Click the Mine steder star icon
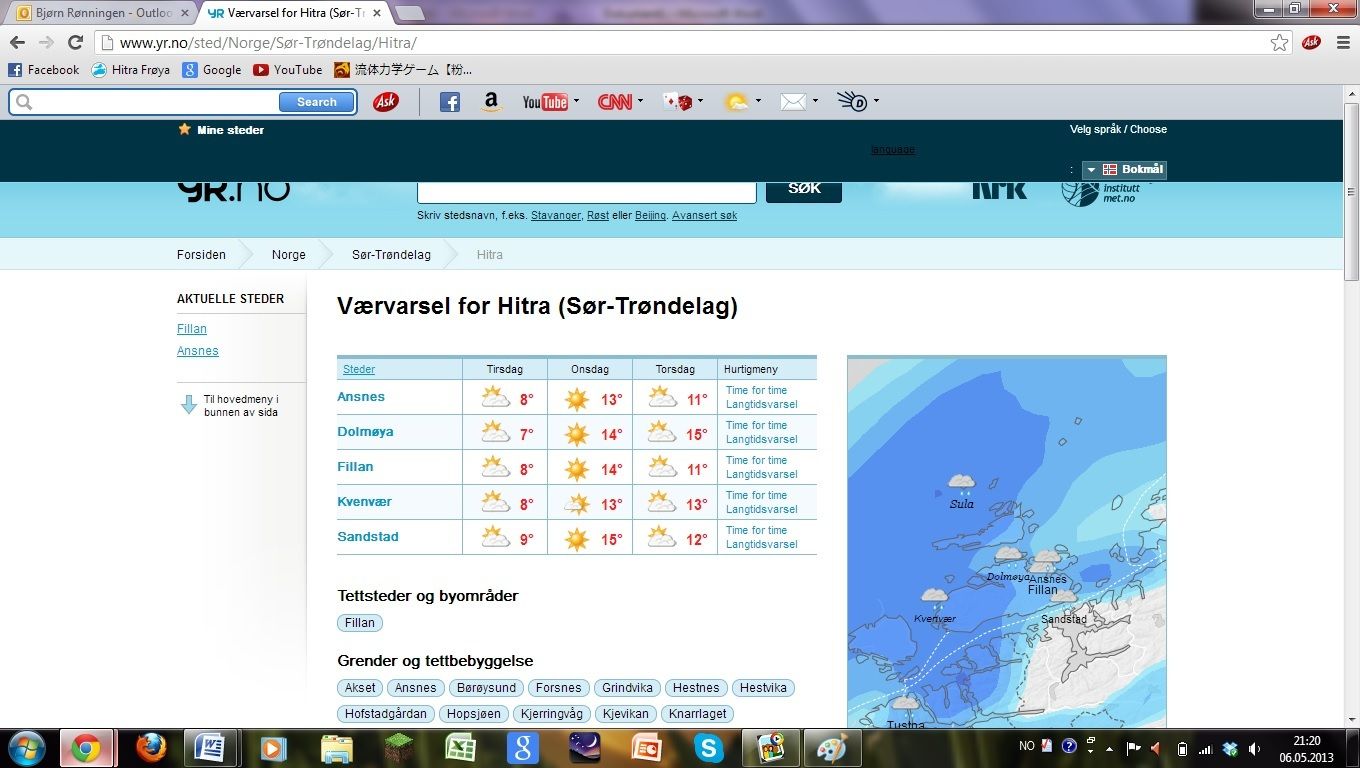The width and height of the screenshot is (1360, 768). click(184, 129)
